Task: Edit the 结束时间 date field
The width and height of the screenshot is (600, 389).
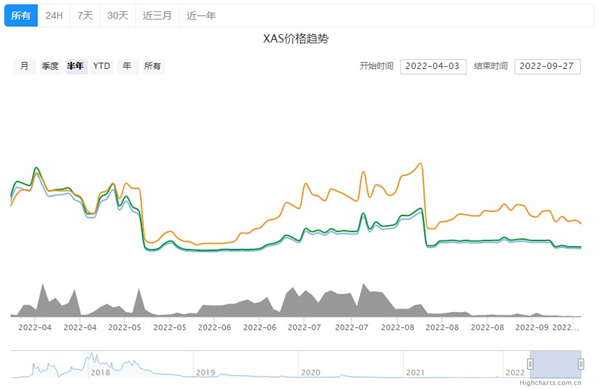Action: click(x=547, y=67)
